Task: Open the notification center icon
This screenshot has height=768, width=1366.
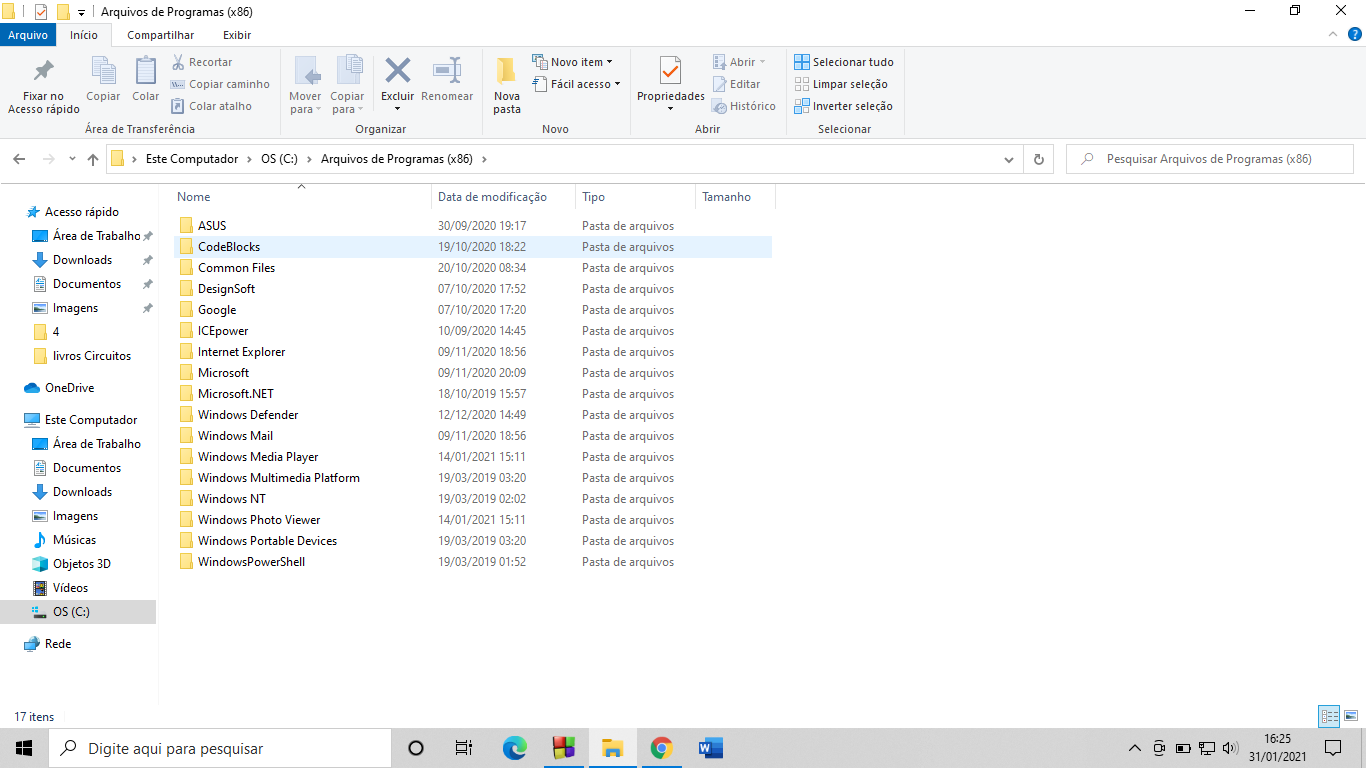Action: [x=1333, y=748]
